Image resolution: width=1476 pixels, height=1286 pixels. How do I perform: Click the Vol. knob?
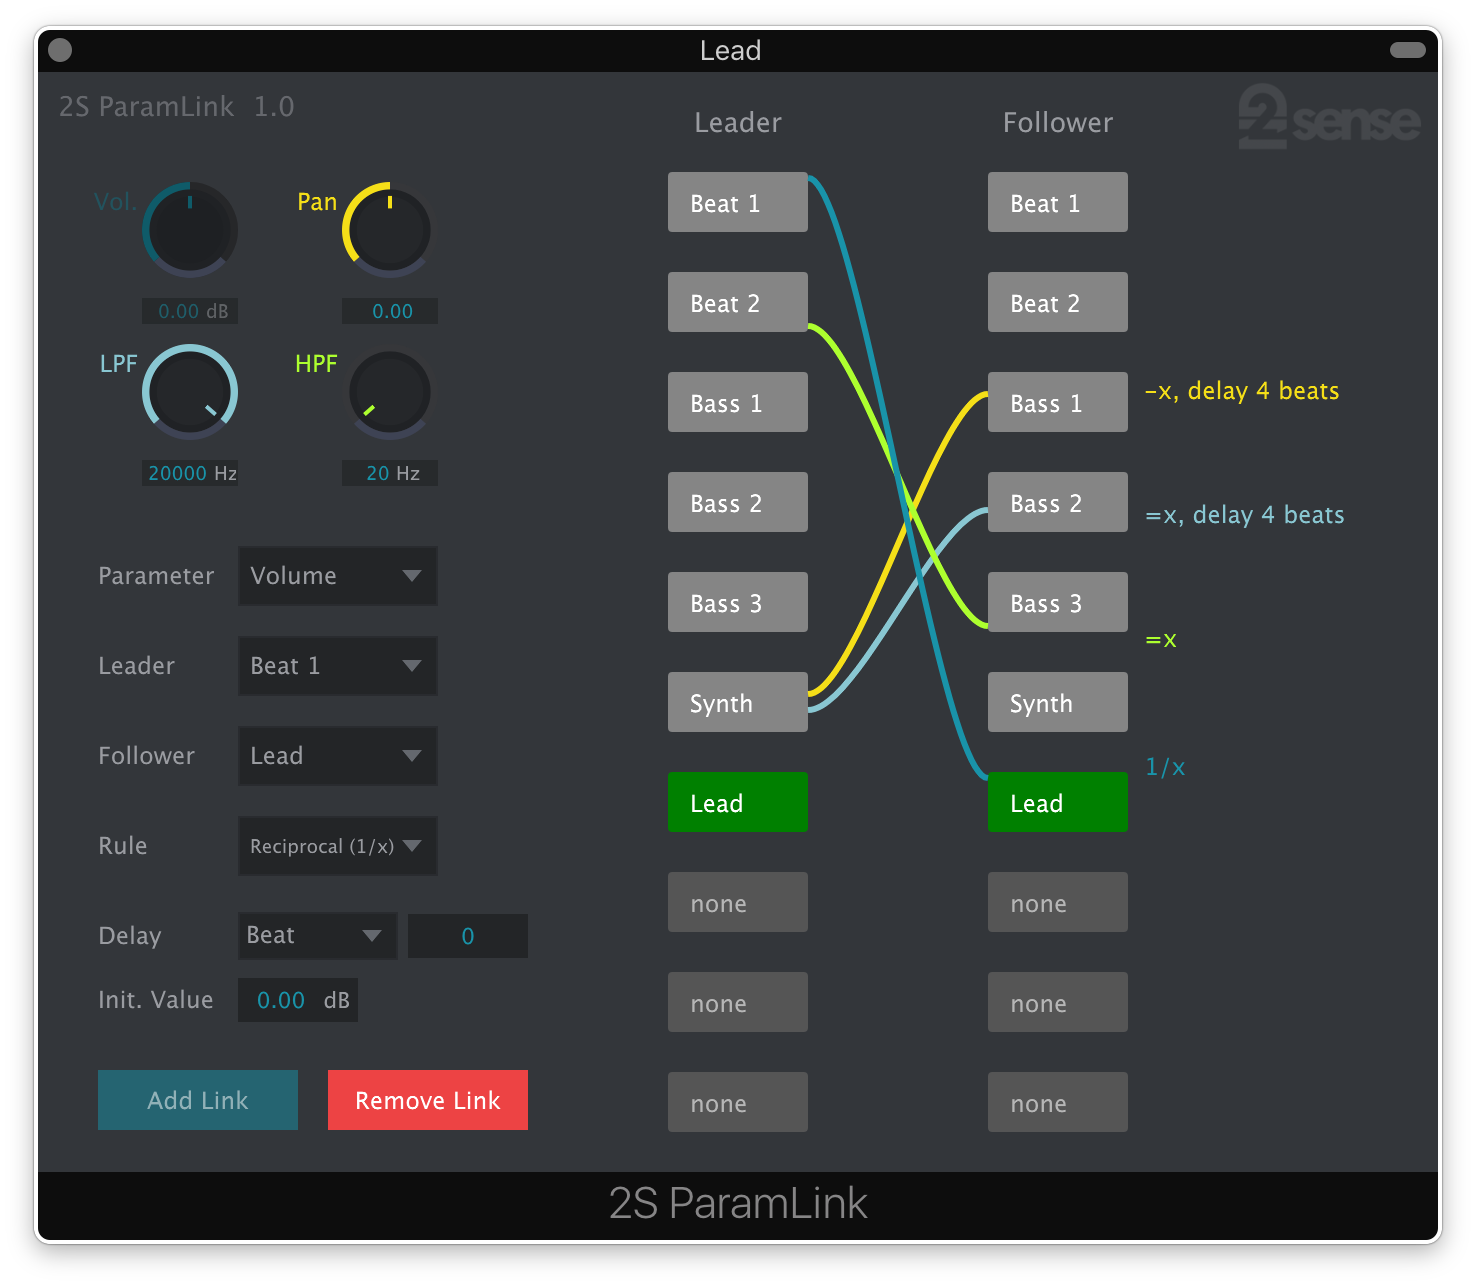[x=190, y=229]
